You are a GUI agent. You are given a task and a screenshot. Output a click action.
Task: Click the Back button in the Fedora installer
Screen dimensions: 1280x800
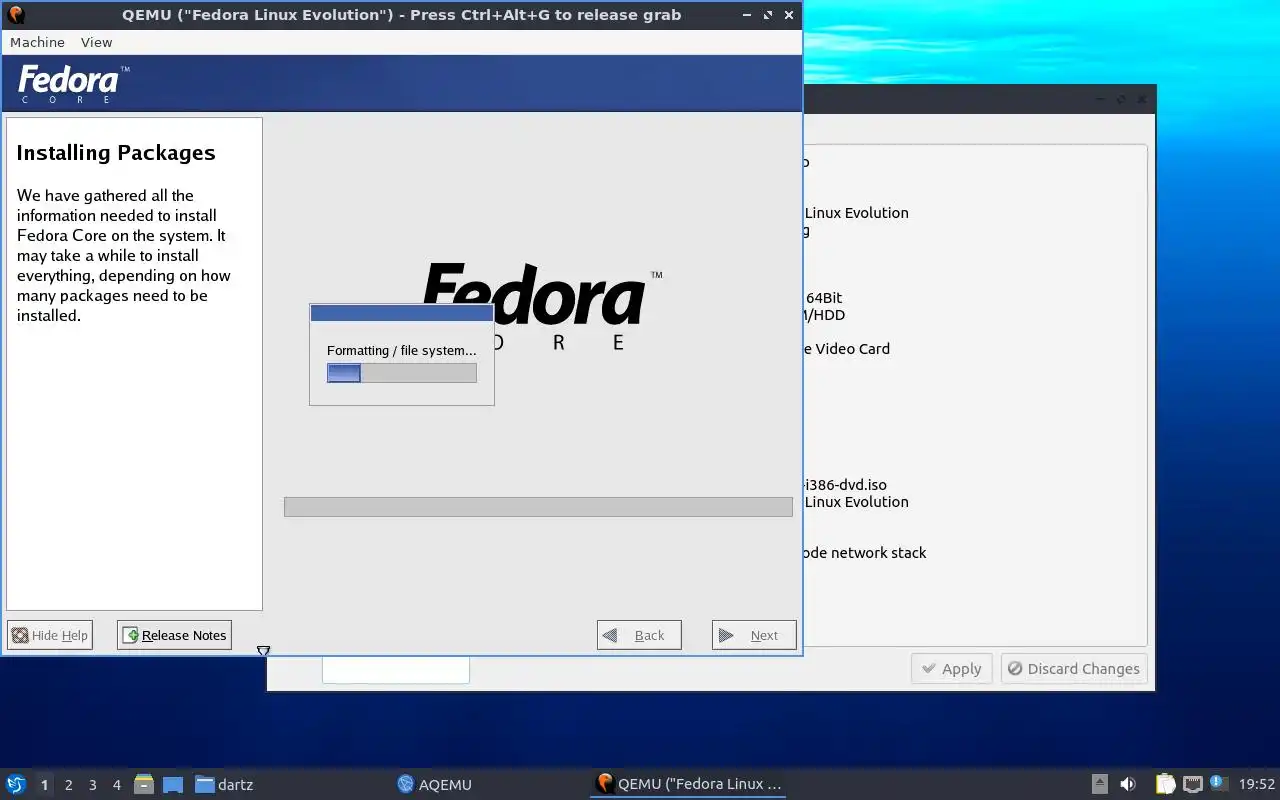639,635
